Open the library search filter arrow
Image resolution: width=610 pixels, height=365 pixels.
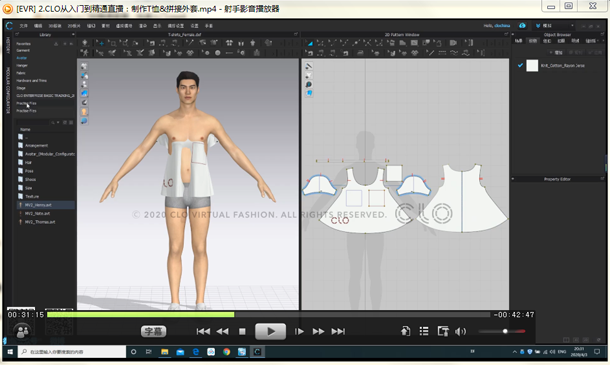click(58, 122)
